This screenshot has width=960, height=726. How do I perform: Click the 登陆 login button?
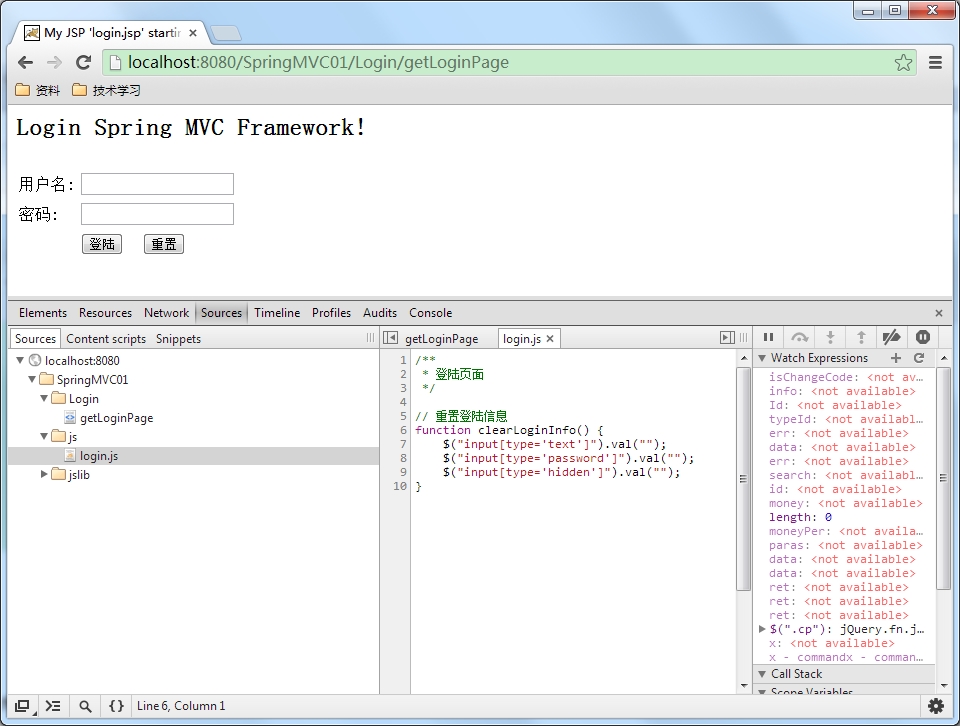coord(102,244)
